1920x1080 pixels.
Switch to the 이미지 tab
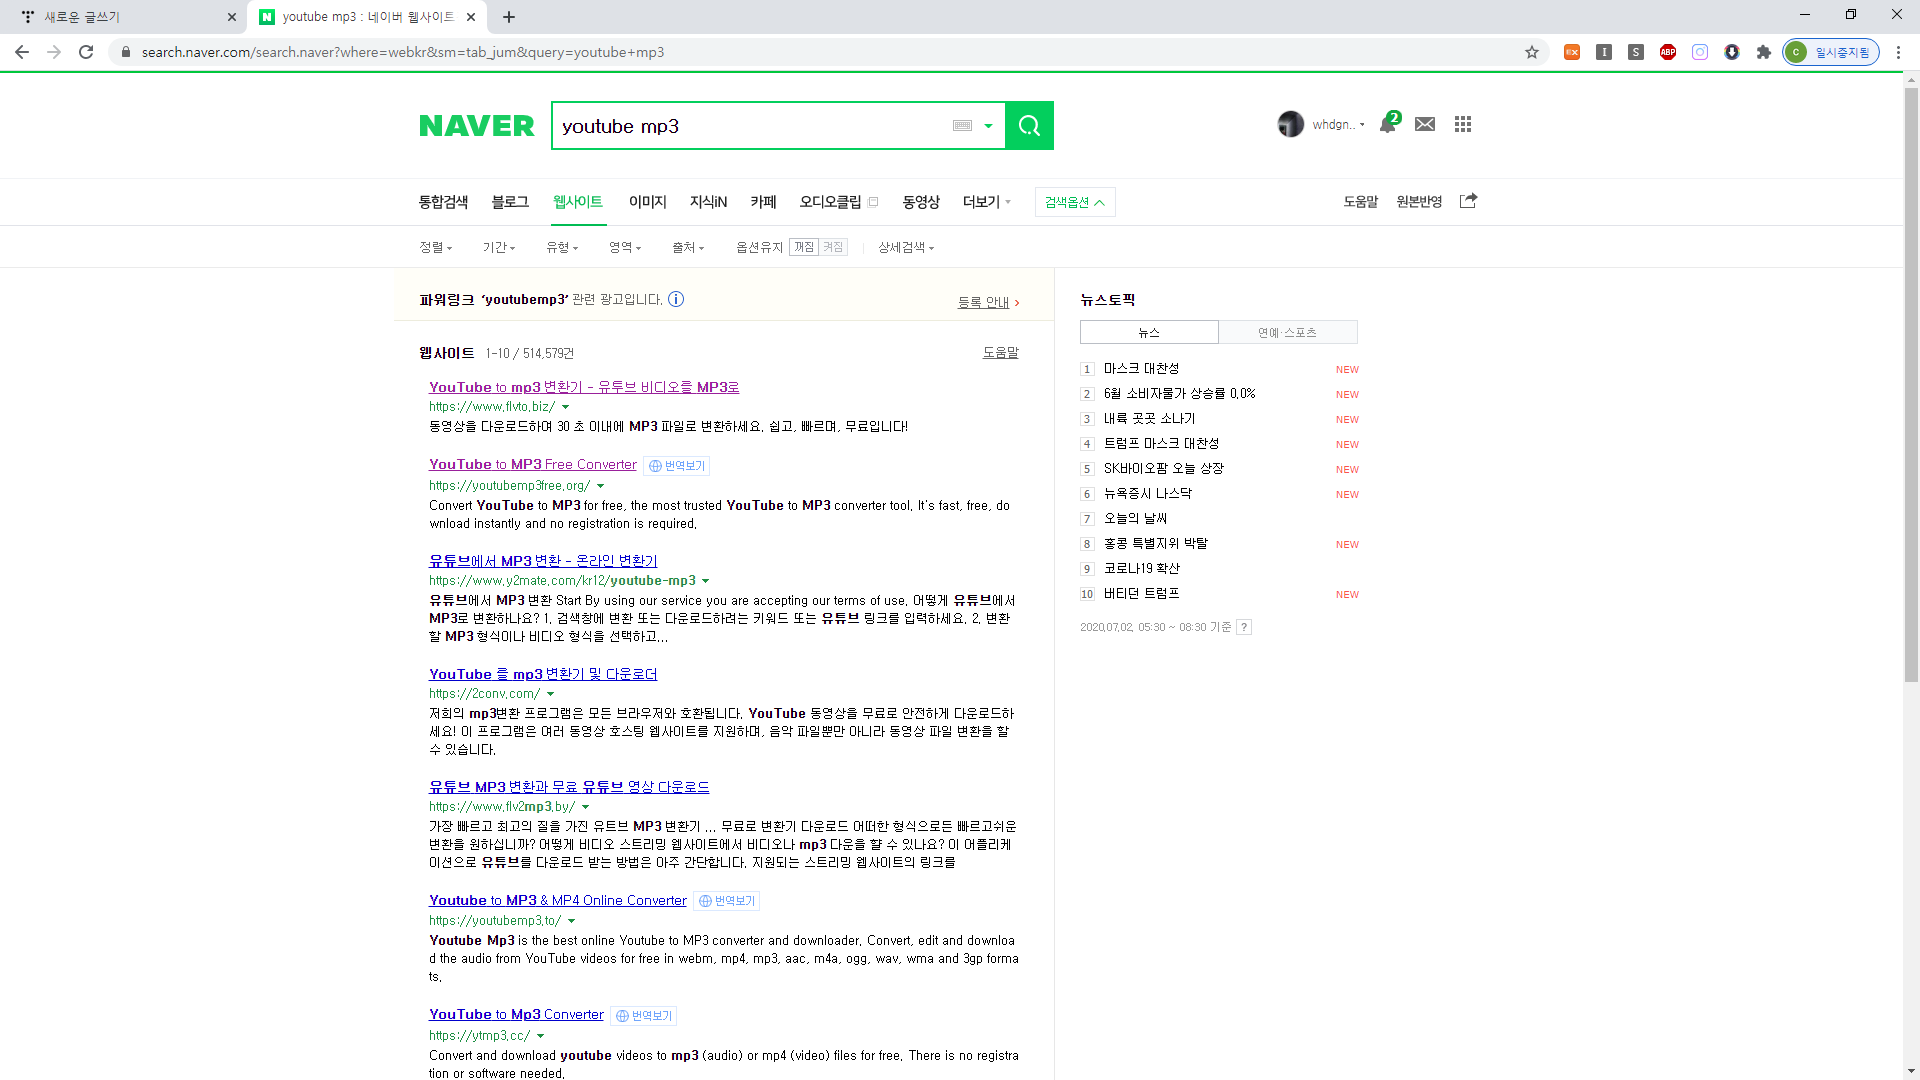[x=647, y=202]
